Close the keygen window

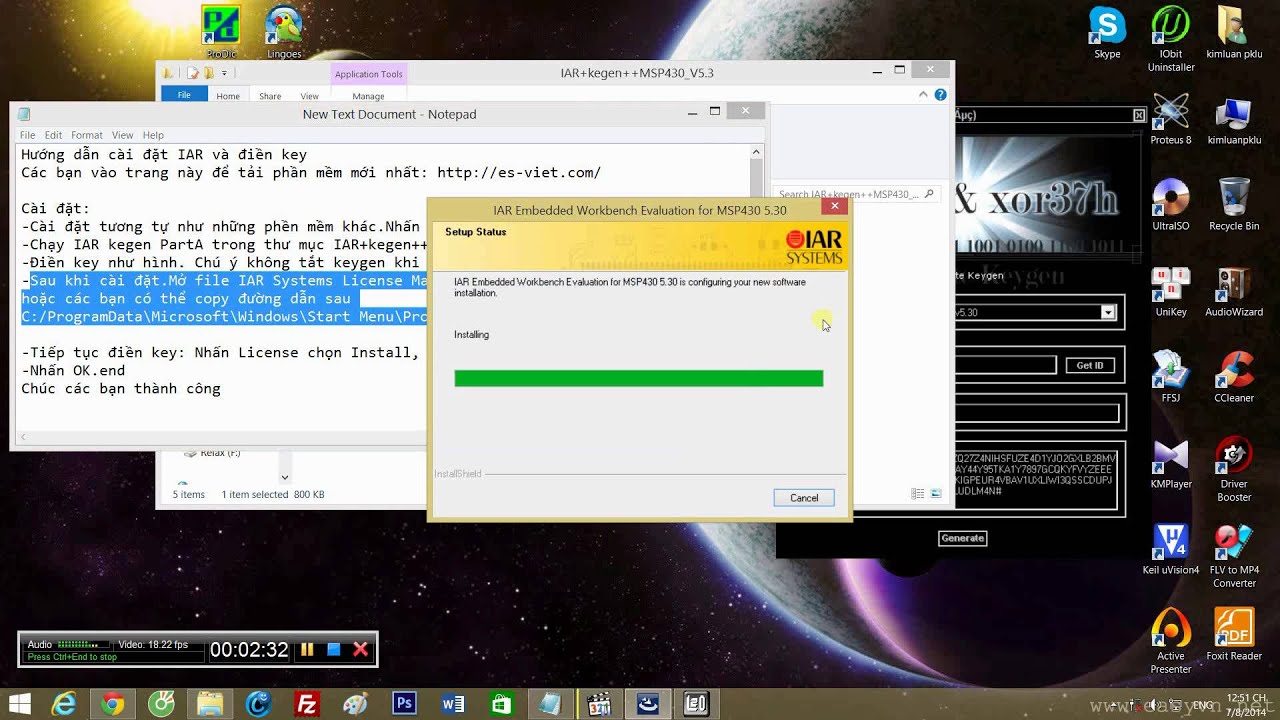tap(1139, 116)
